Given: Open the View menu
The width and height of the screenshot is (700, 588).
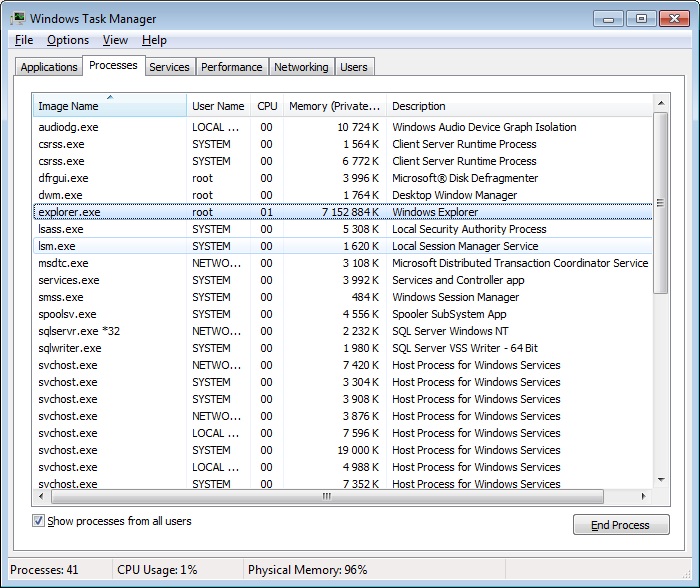Looking at the screenshot, I should (x=115, y=40).
